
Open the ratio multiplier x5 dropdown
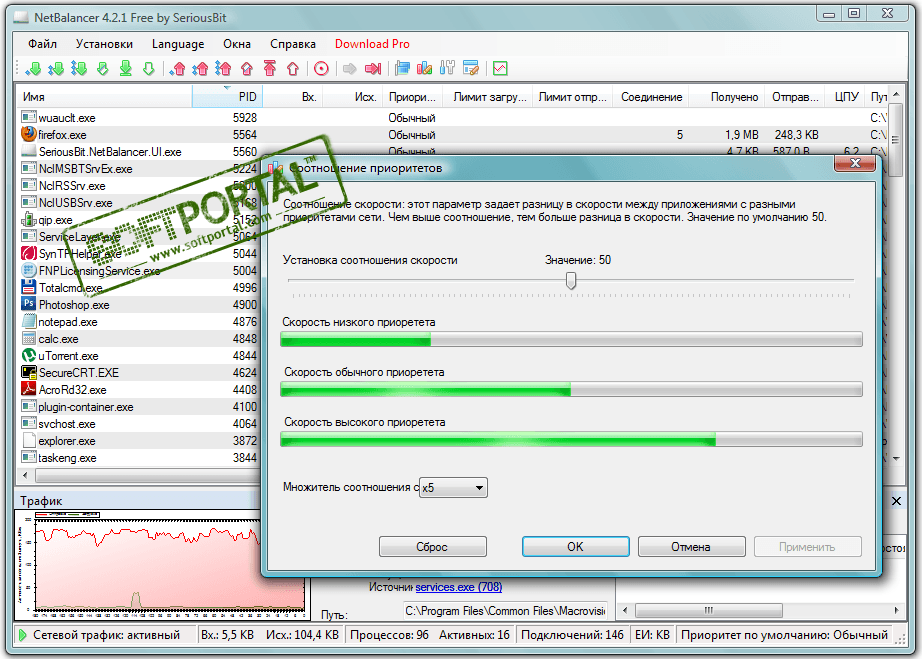[453, 487]
